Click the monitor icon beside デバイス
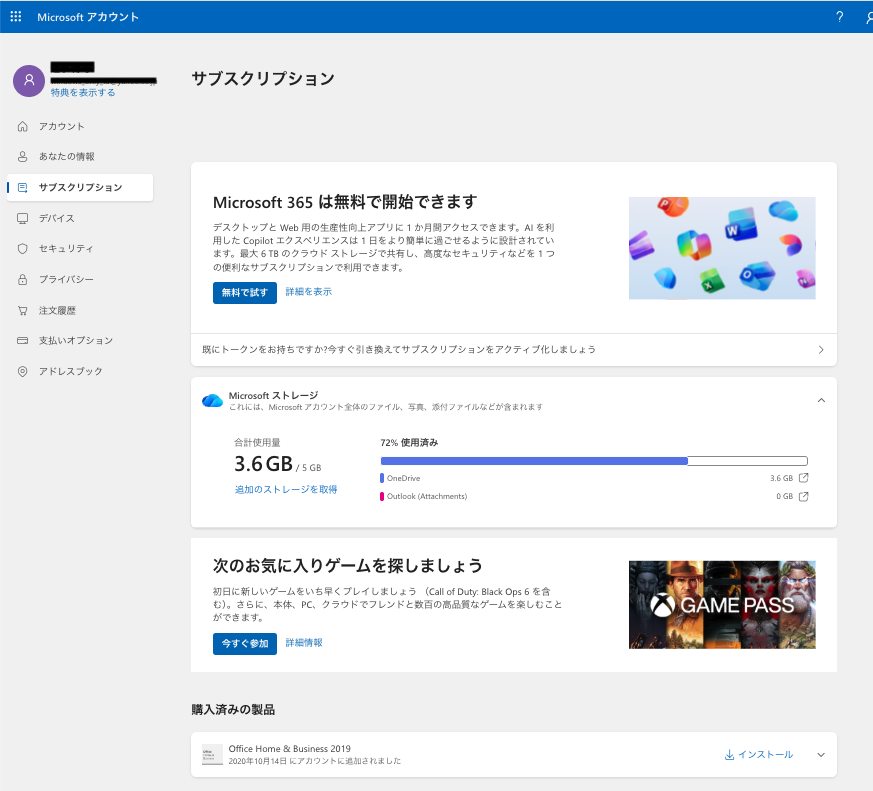 [22, 218]
